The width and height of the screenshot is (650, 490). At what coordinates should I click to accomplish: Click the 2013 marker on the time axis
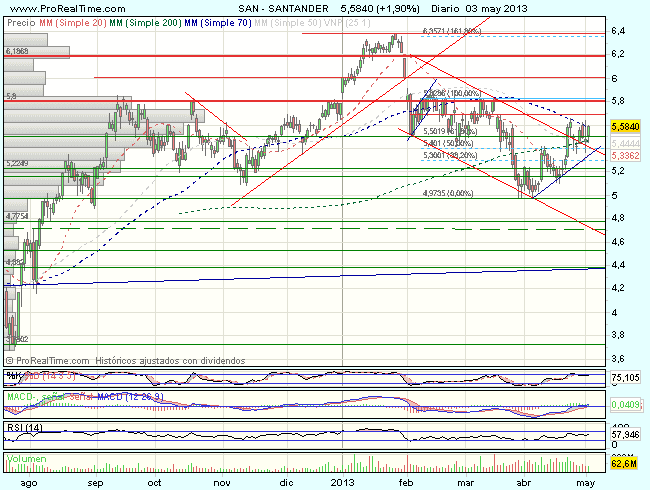pyautogui.click(x=342, y=481)
